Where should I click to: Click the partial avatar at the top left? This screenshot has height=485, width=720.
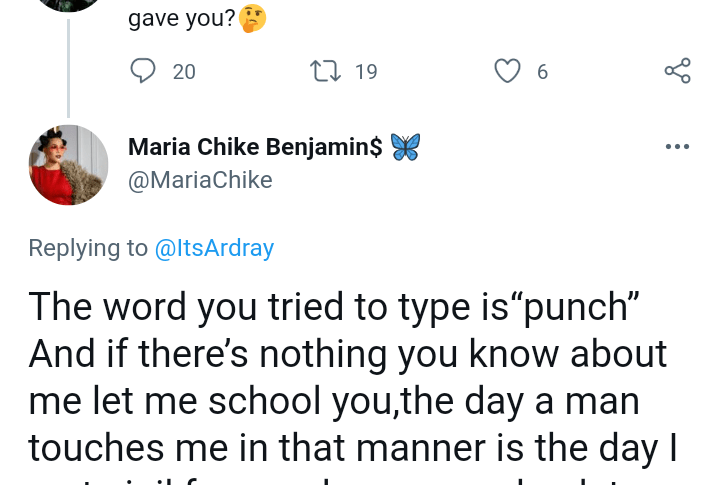point(68,5)
